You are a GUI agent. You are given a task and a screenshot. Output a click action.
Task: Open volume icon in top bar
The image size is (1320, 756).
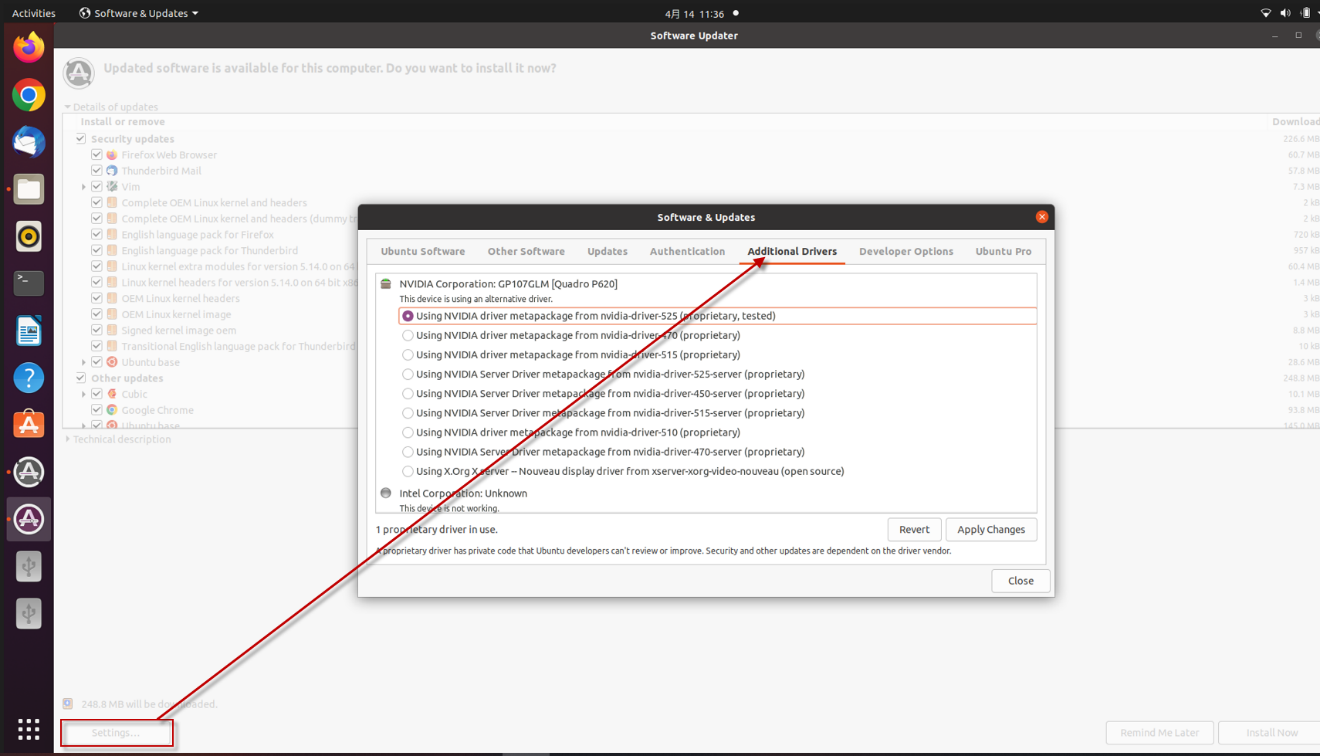pos(1284,13)
